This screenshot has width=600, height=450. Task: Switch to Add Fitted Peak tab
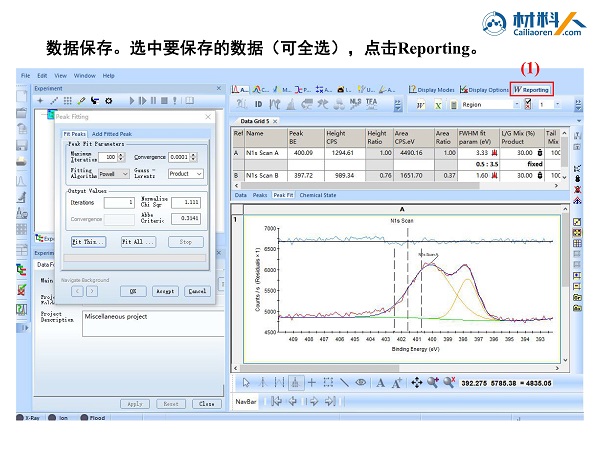point(112,134)
